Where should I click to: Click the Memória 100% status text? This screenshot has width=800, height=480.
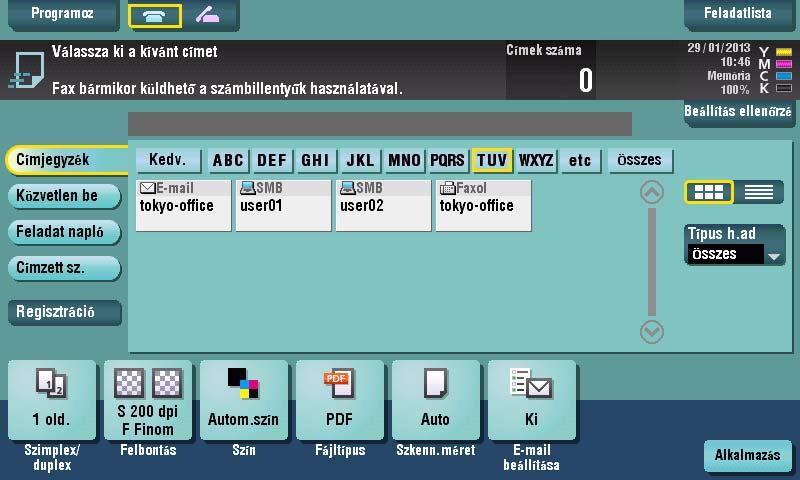pyautogui.click(x=729, y=83)
